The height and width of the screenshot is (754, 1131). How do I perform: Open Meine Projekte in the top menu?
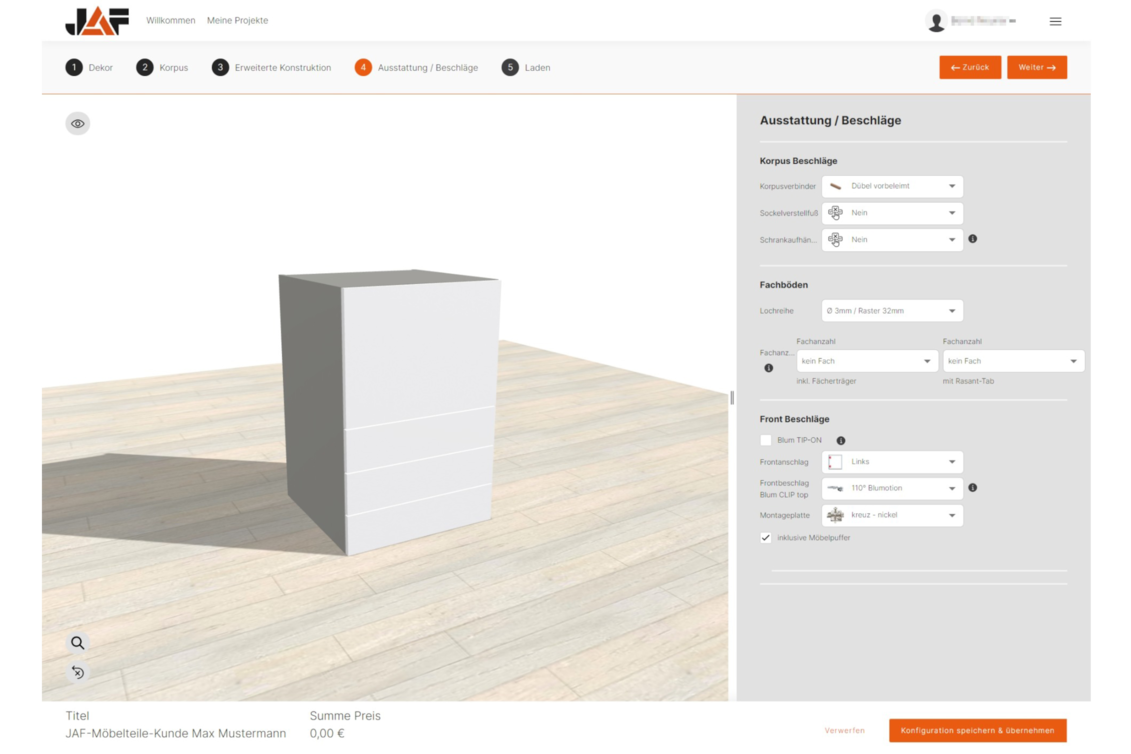237,21
